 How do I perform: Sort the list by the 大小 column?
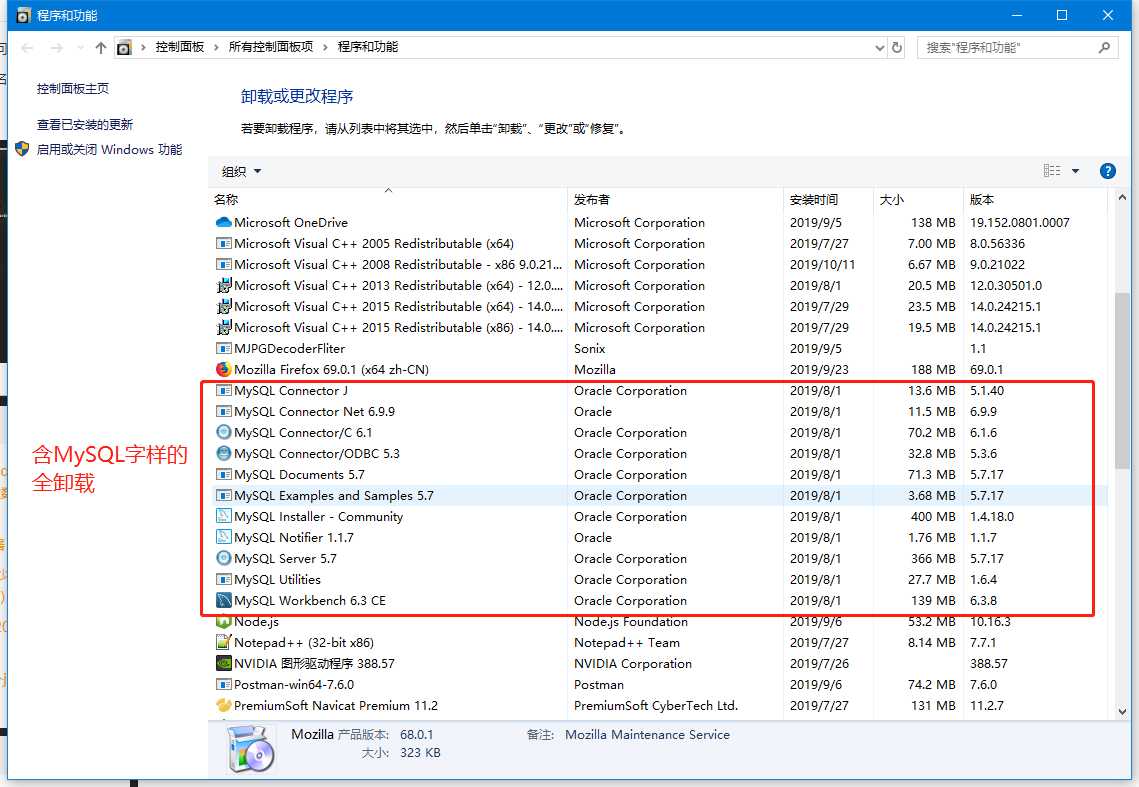[x=917, y=199]
